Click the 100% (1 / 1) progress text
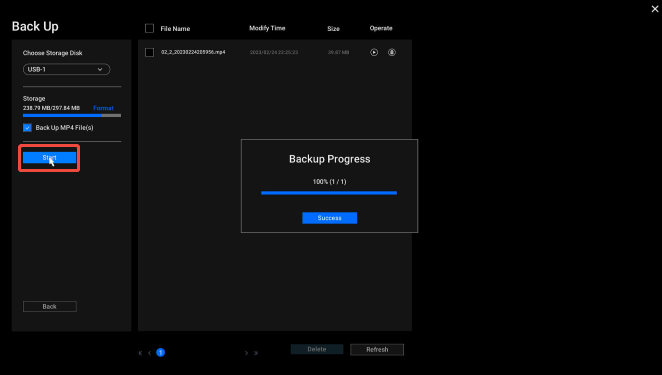 [x=329, y=182]
